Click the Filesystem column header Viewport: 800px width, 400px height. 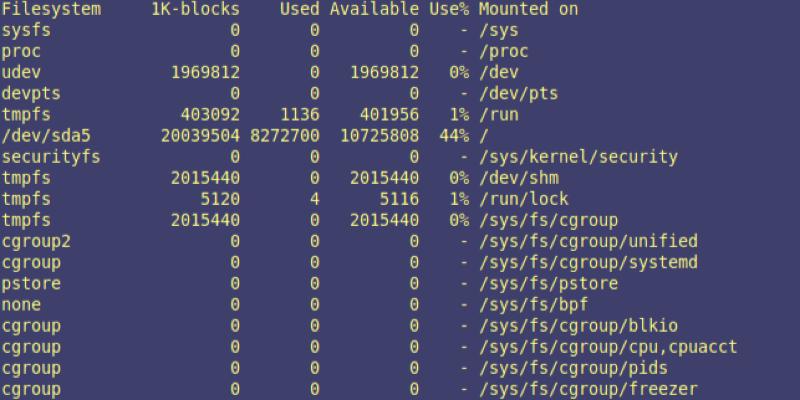(51, 9)
